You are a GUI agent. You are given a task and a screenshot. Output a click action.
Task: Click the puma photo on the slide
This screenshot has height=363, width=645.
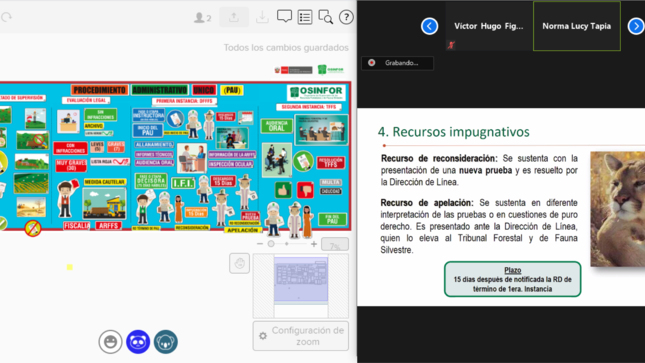pos(617,209)
